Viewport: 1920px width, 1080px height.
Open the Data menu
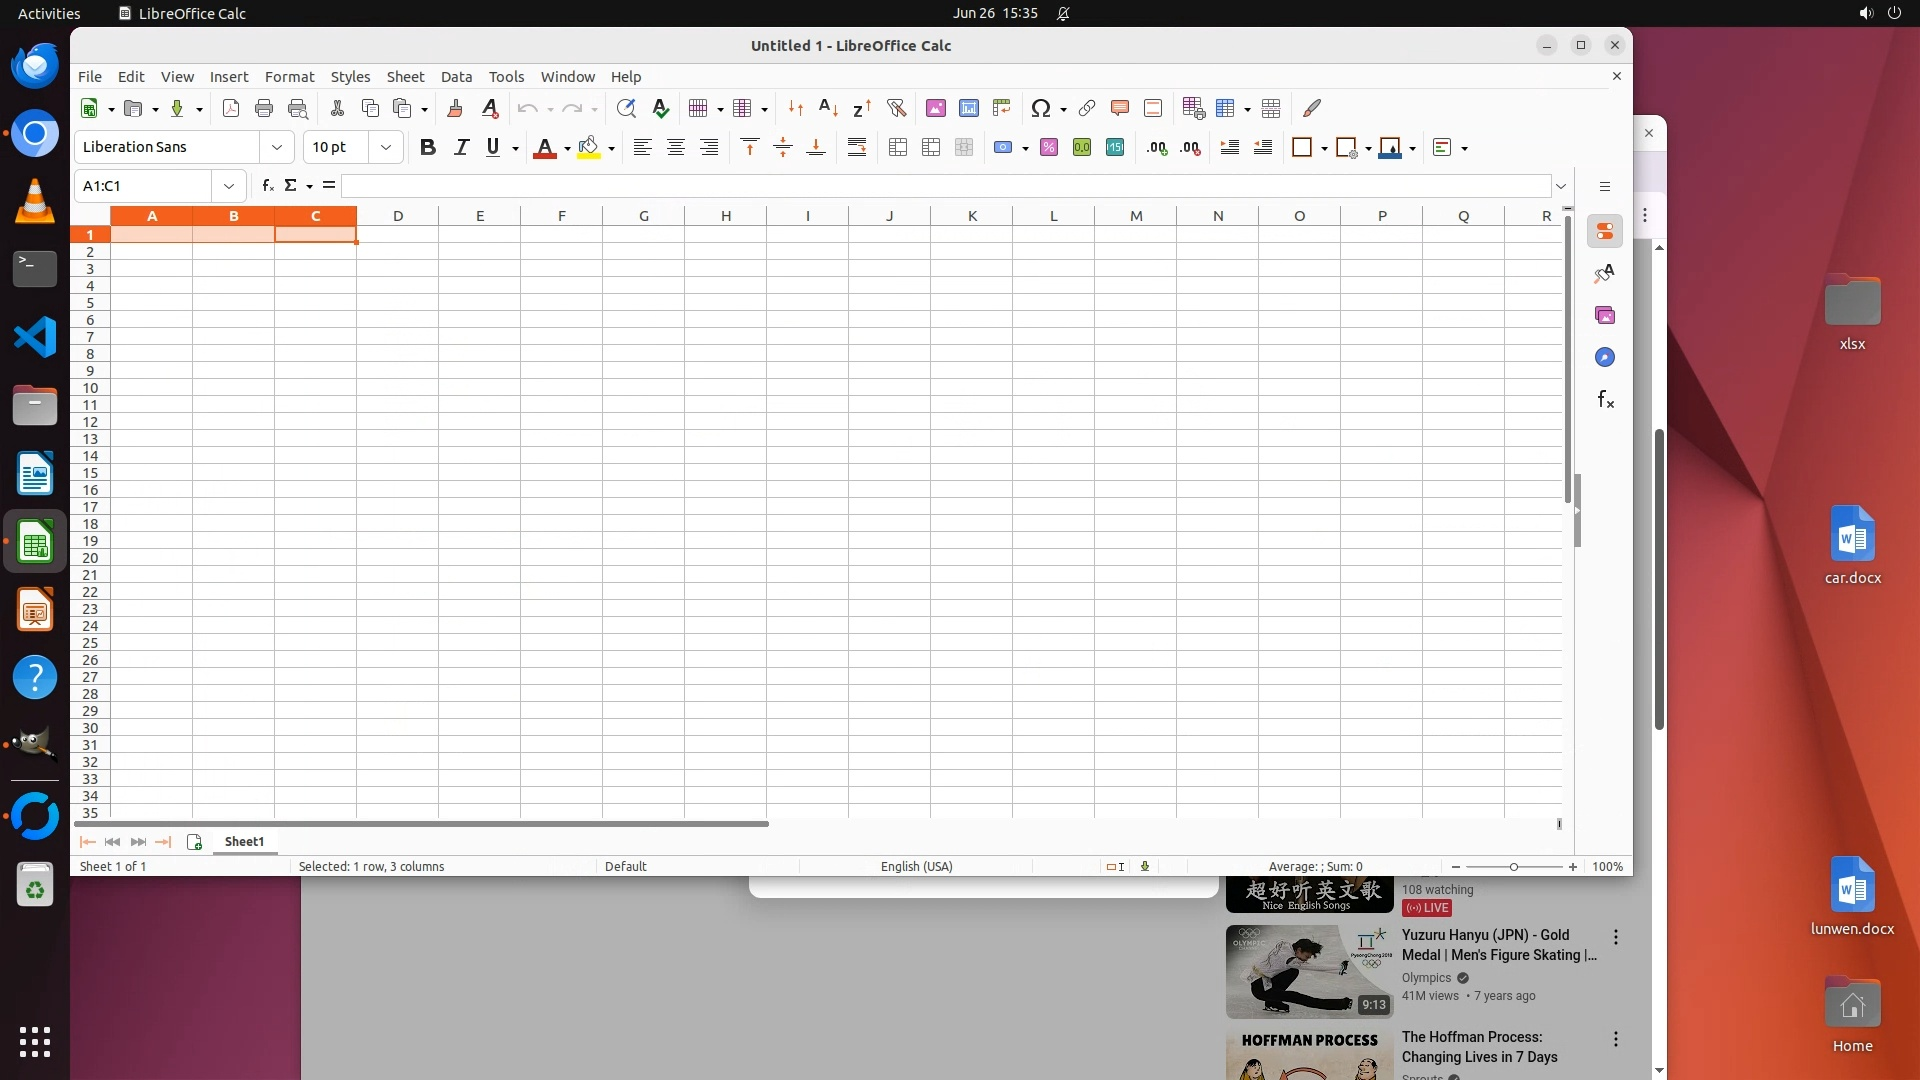(456, 77)
